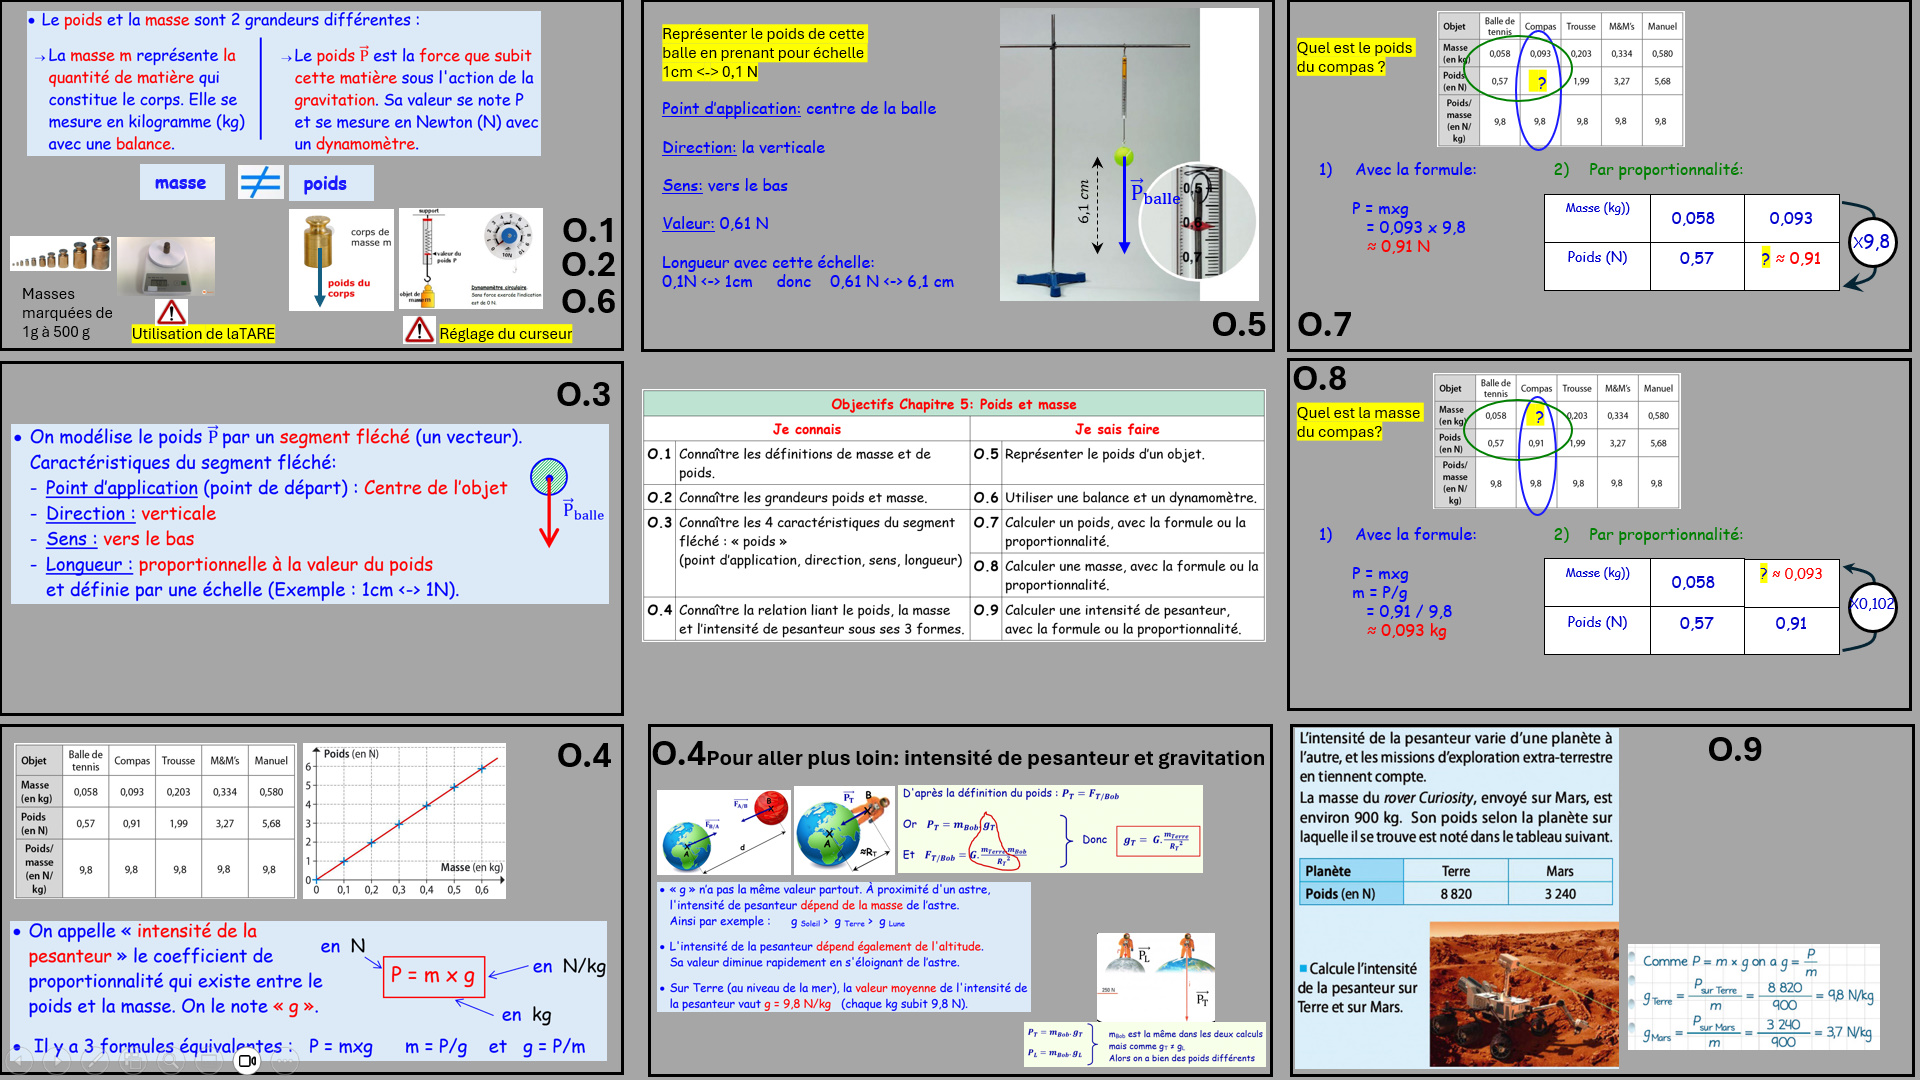Screen dimensions: 1920x1080
Task: Click 'Représenter le poids de cette balle' highlighted instruction
Action: [764, 52]
